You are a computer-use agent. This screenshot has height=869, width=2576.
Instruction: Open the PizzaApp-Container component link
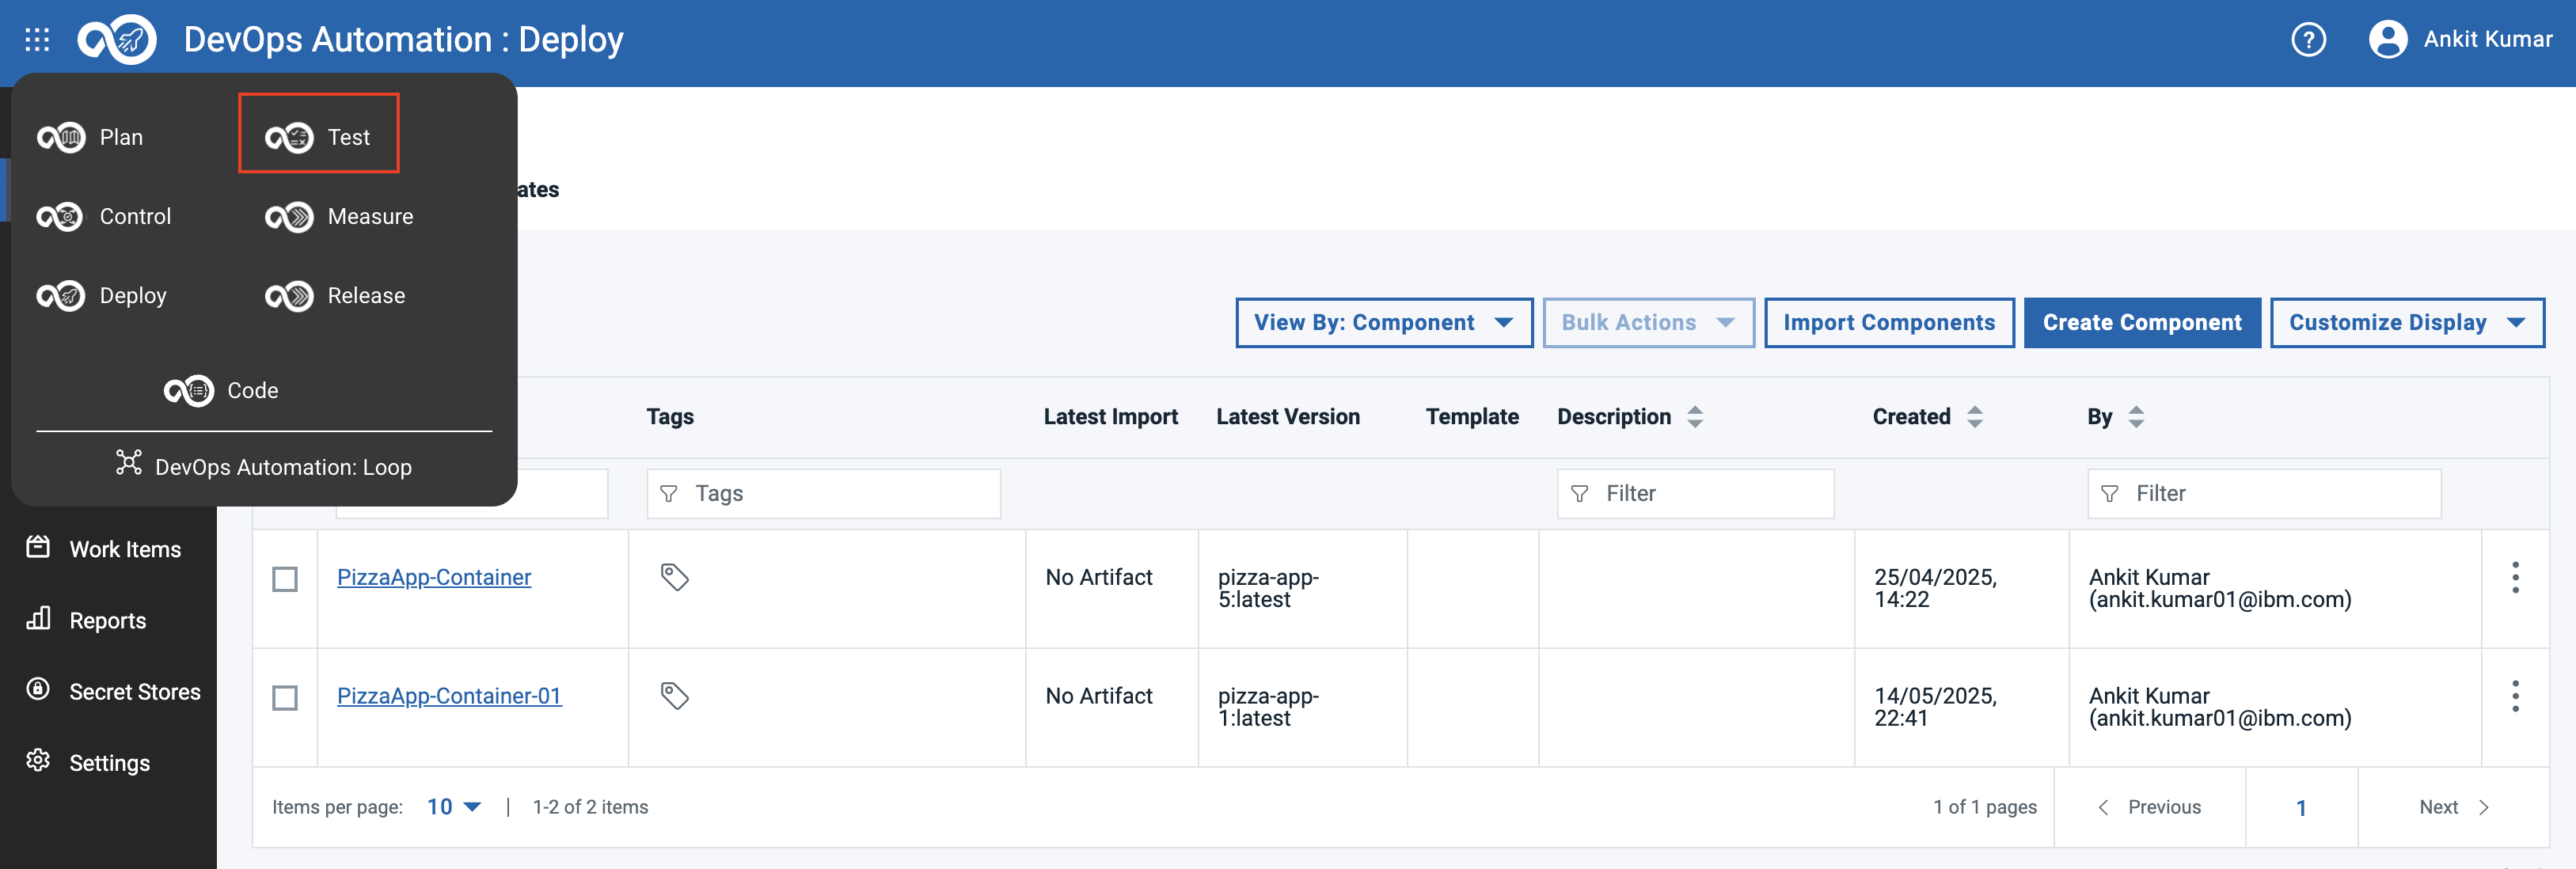click(434, 577)
